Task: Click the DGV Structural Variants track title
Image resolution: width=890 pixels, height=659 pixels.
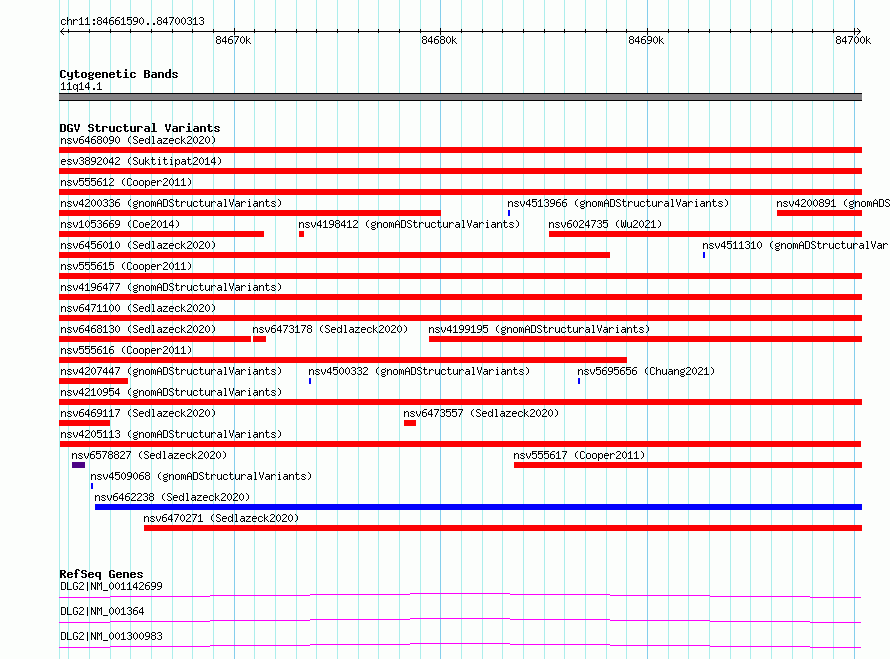Action: click(x=140, y=128)
